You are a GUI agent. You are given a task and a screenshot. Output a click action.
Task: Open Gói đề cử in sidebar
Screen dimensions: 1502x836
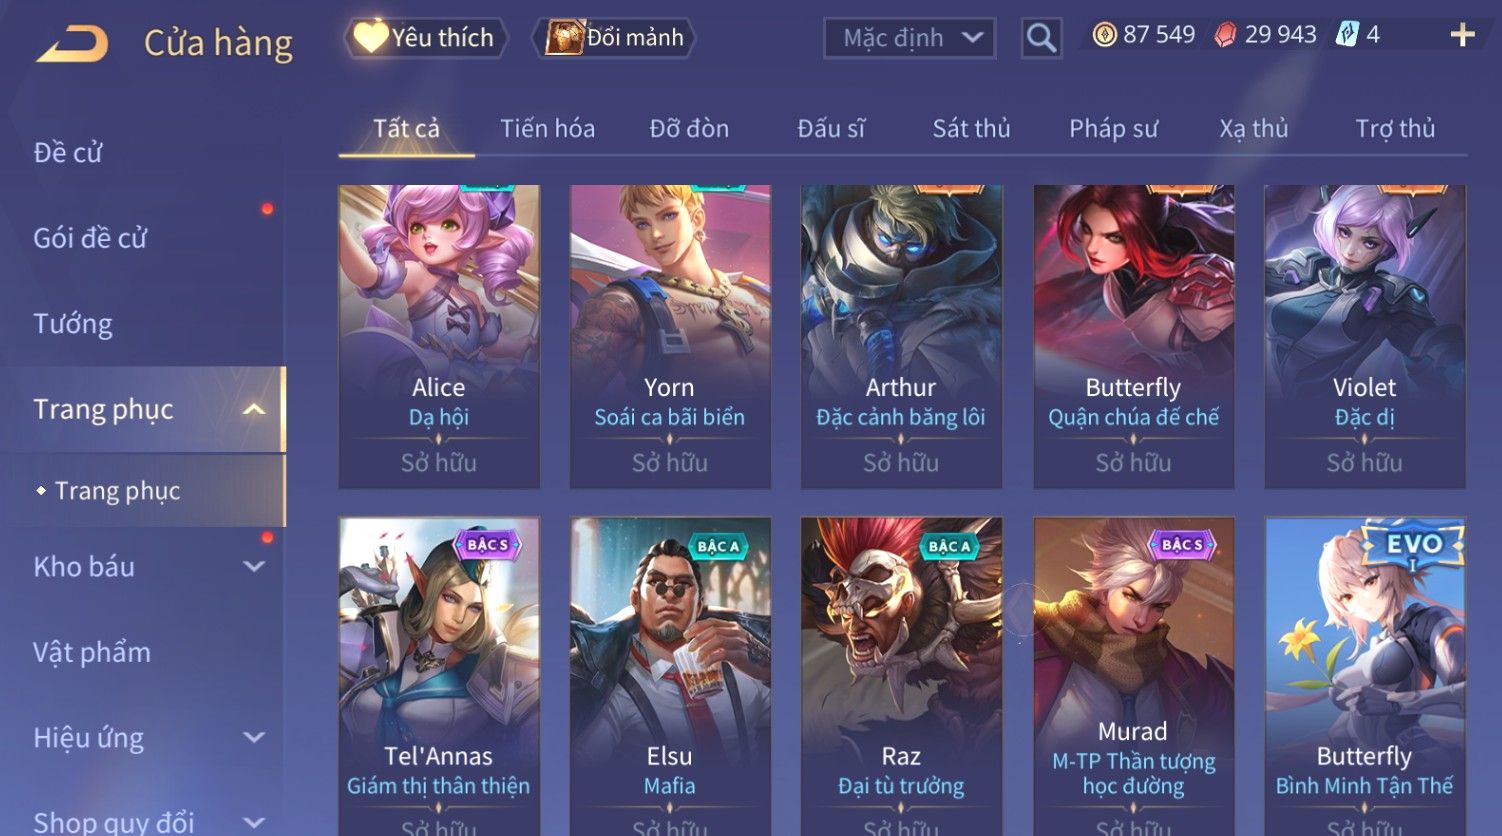(x=90, y=238)
